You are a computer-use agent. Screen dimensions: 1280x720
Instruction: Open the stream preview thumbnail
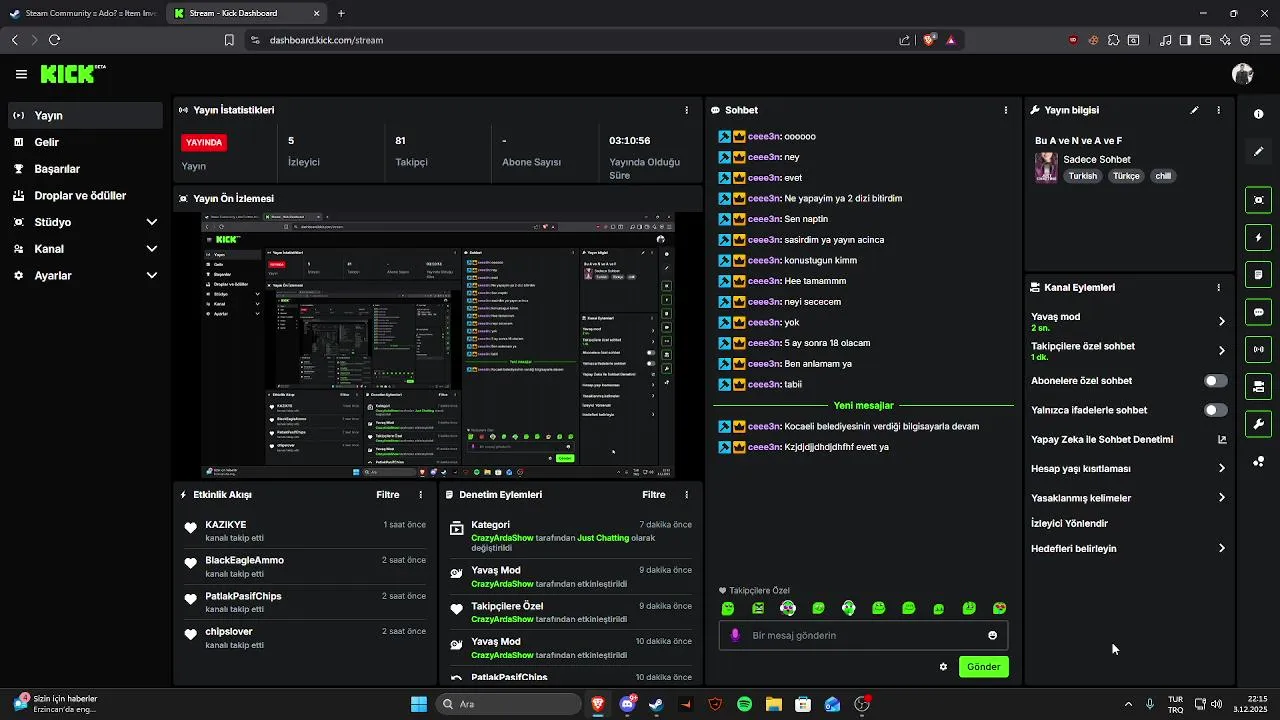pos(438,345)
